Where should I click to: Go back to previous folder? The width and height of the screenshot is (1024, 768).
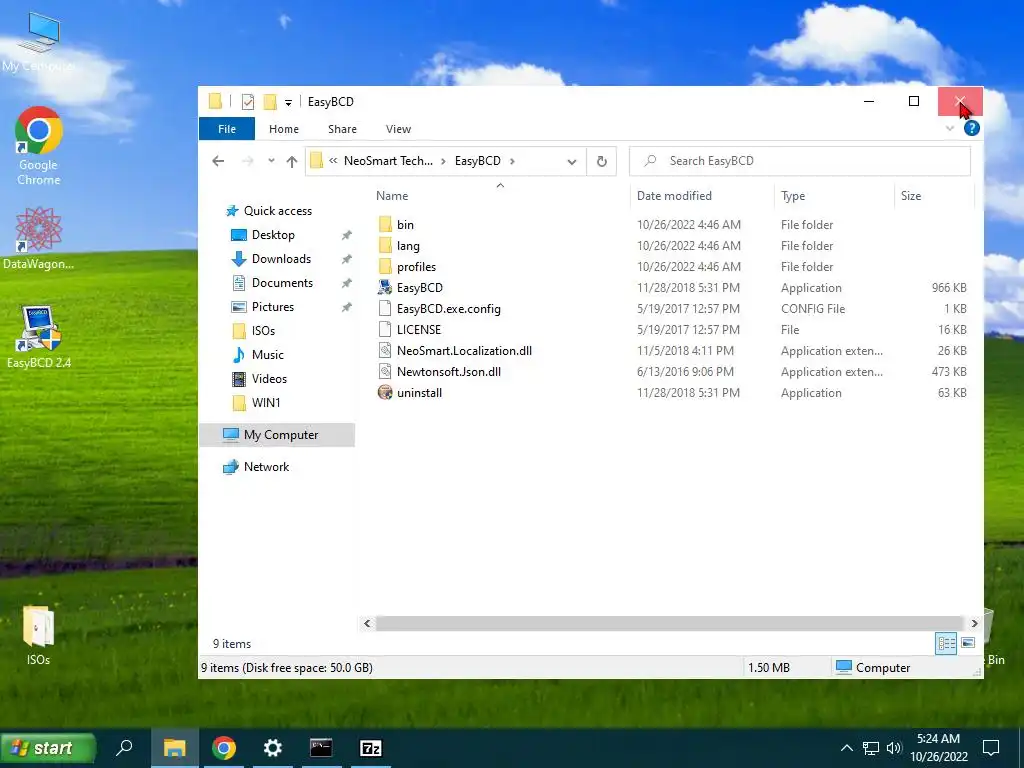(x=218, y=161)
